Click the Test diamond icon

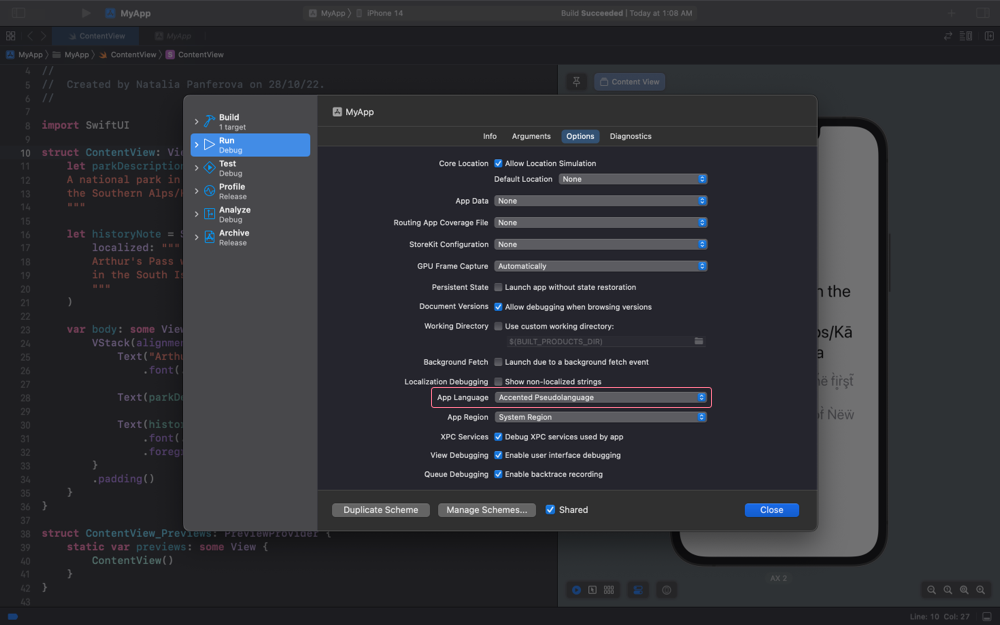(209, 168)
